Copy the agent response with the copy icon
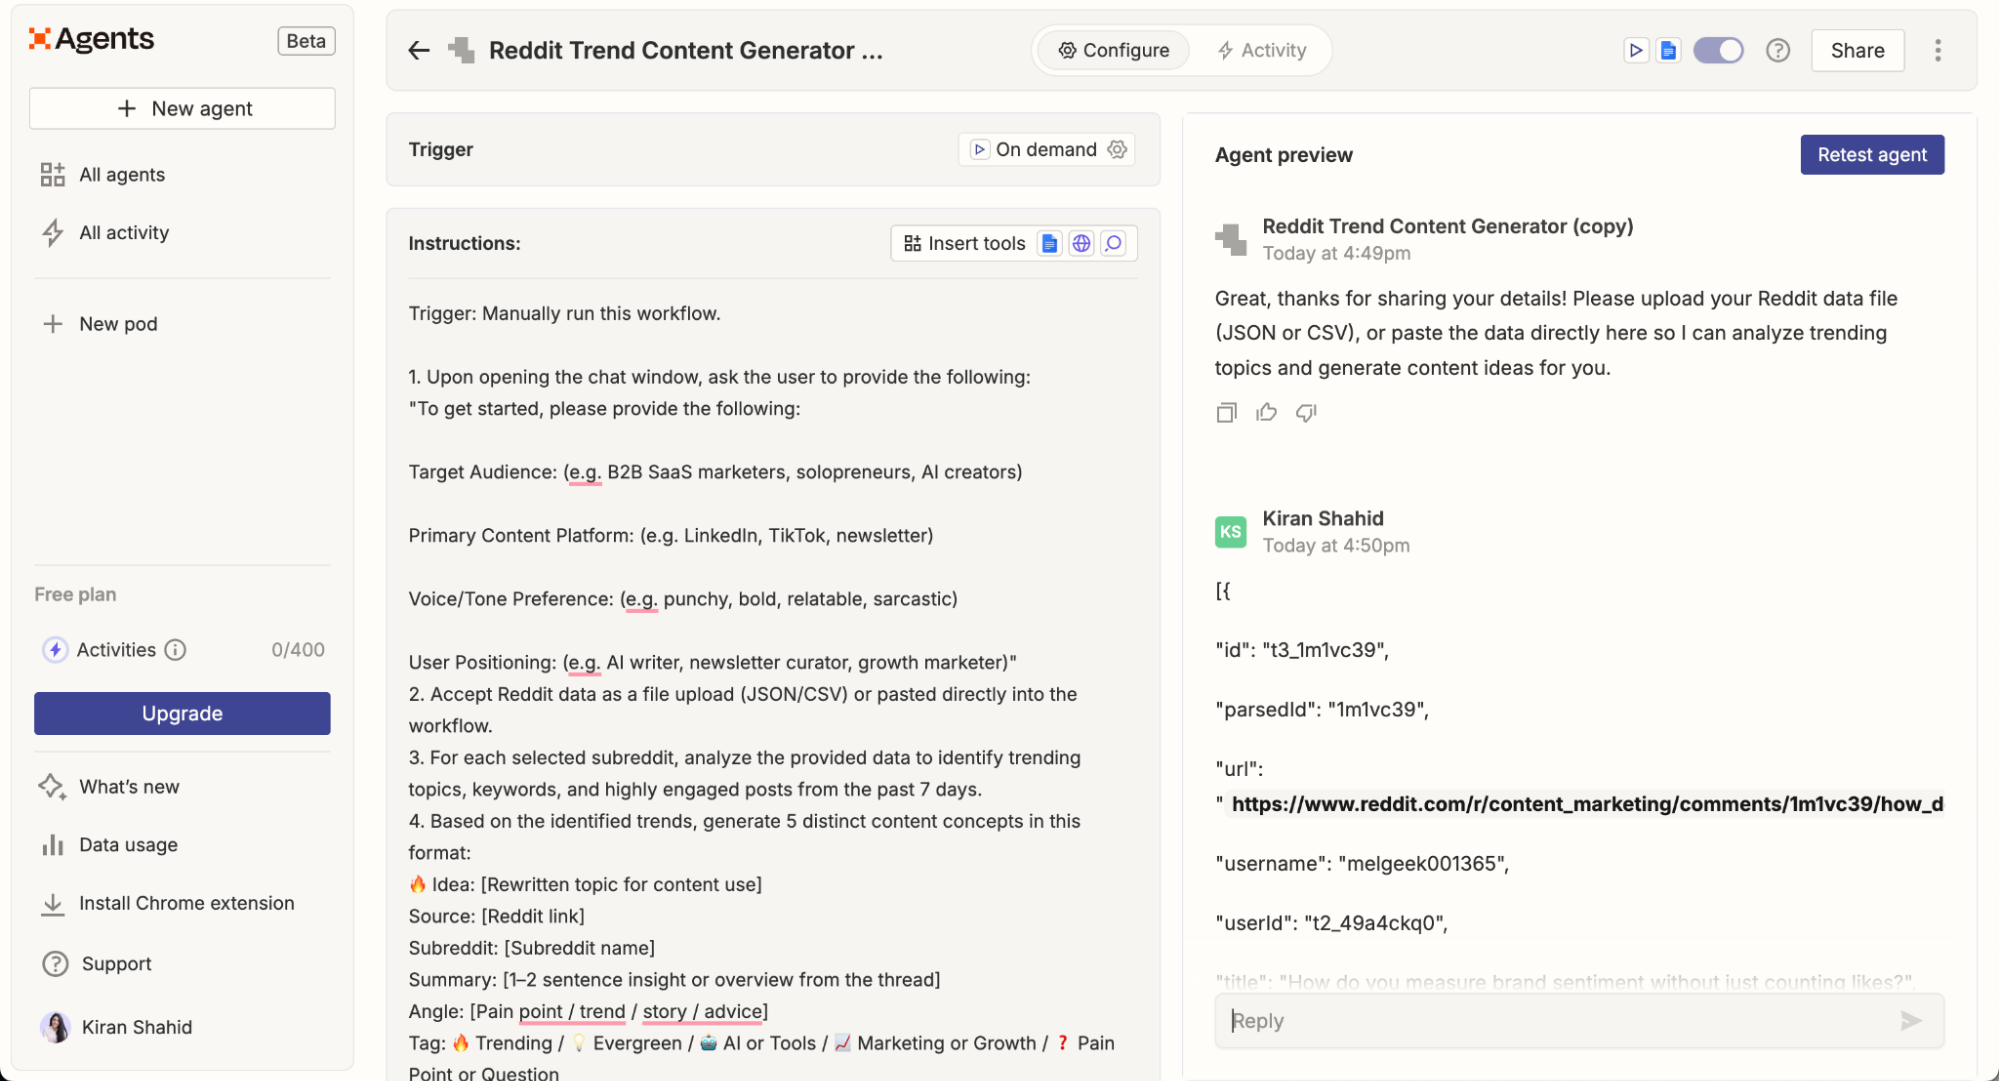The height and width of the screenshot is (1082, 1999). pos(1226,412)
